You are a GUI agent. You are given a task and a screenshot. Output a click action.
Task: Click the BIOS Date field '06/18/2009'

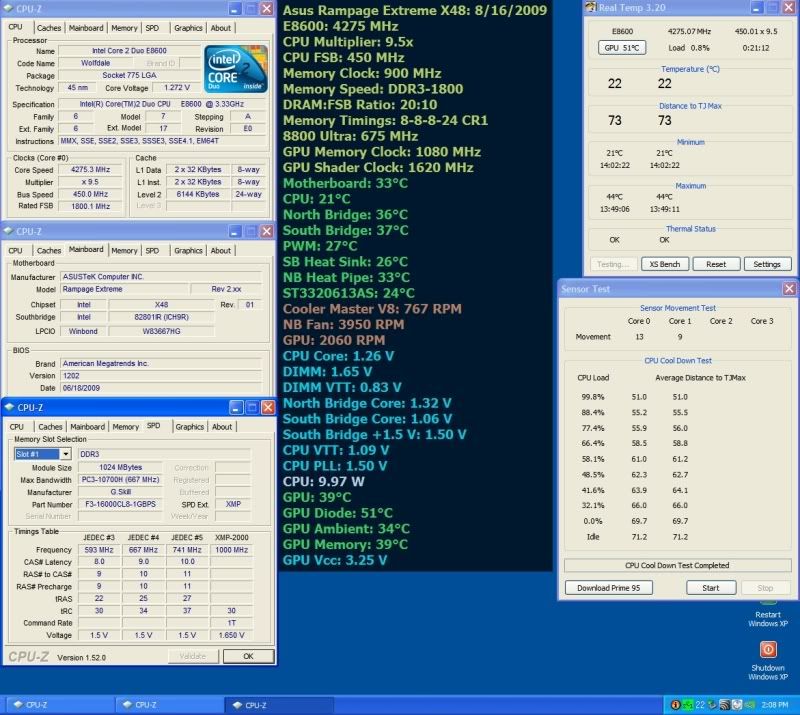click(x=161, y=388)
